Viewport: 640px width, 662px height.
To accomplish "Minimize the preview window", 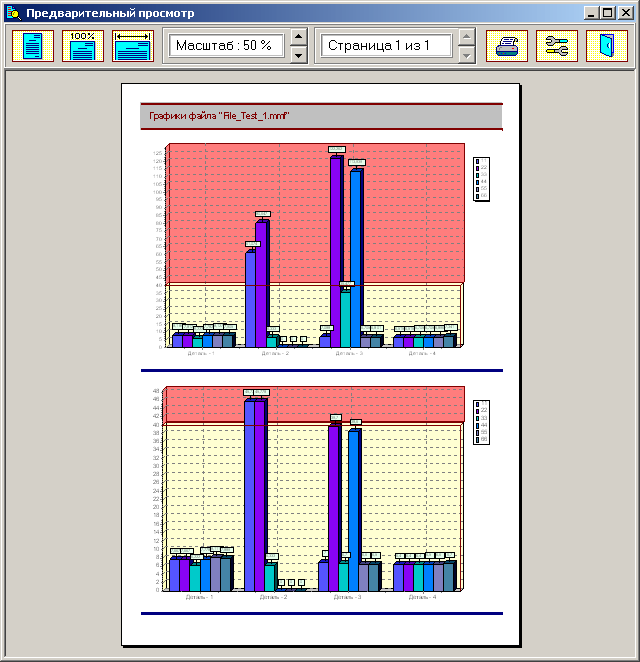I will pos(592,13).
